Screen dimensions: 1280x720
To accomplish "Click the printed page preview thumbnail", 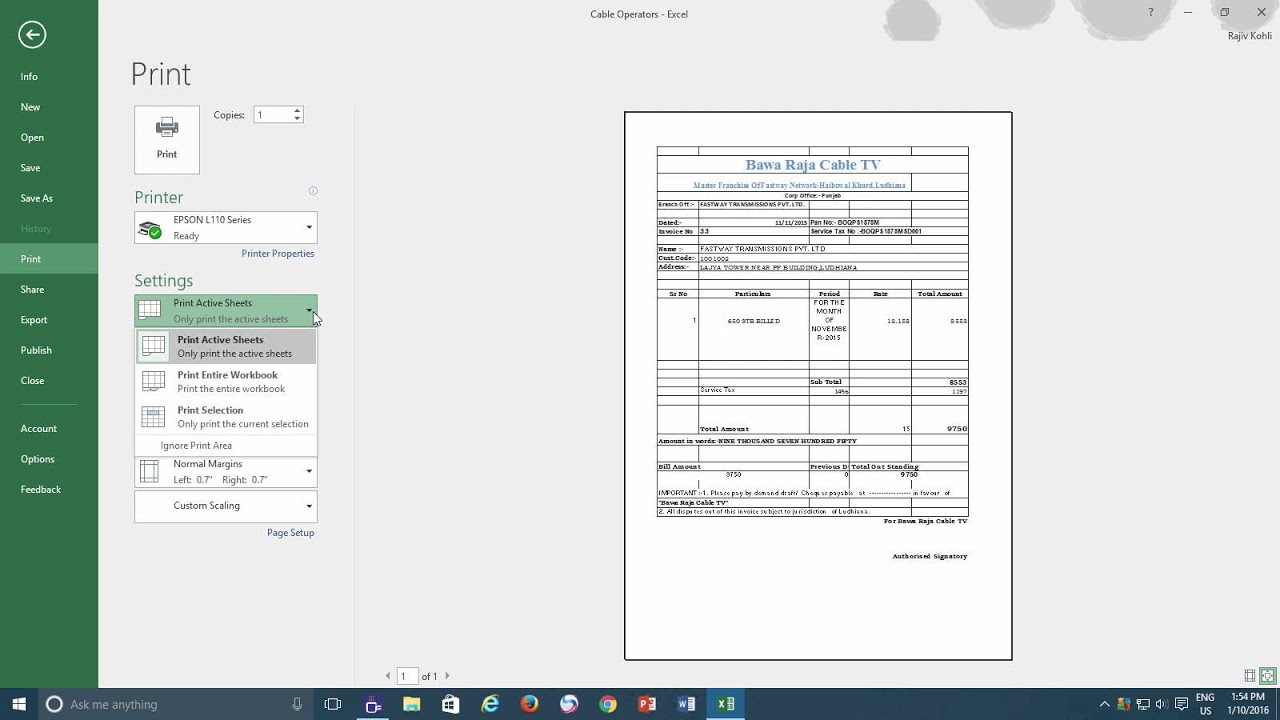I will (818, 386).
